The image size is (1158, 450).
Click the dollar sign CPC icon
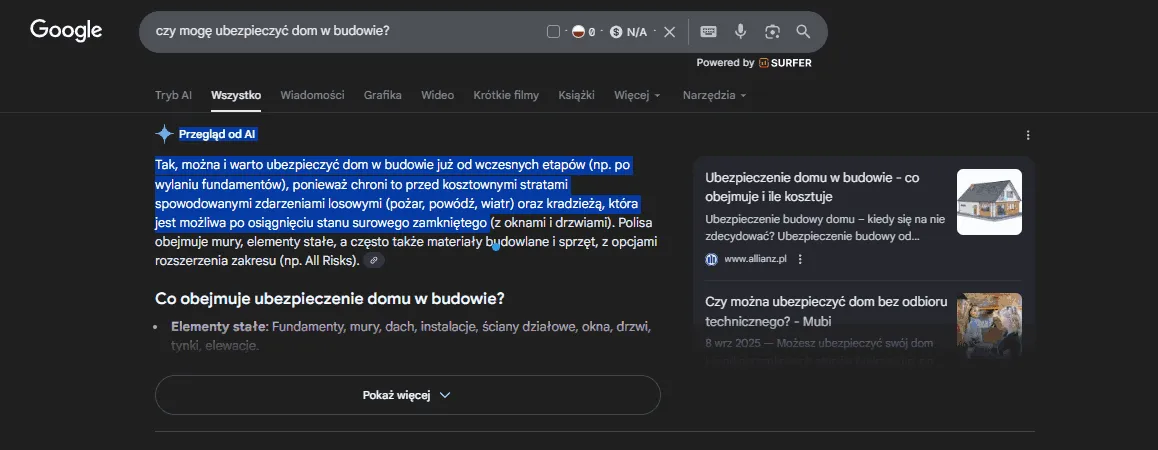tap(616, 32)
